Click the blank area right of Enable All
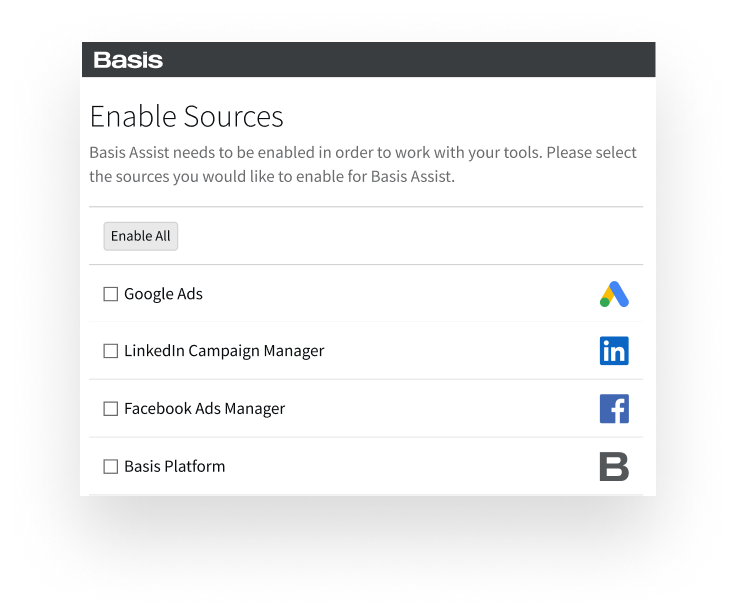Viewport: 736px width, 616px height. [x=408, y=236]
